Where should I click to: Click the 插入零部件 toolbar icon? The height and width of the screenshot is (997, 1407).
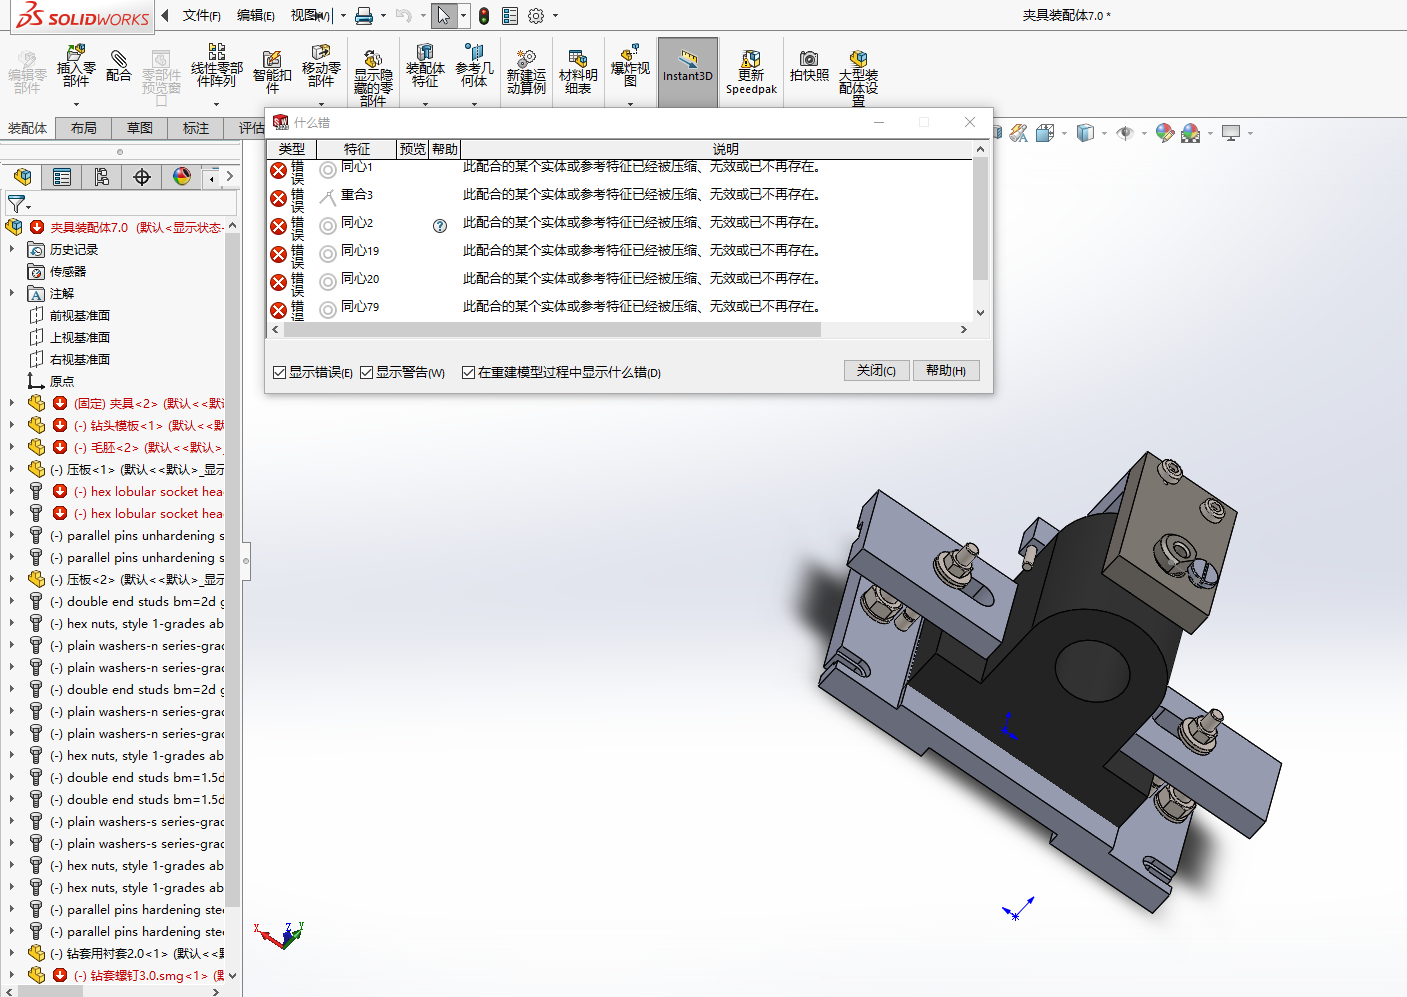click(x=76, y=66)
